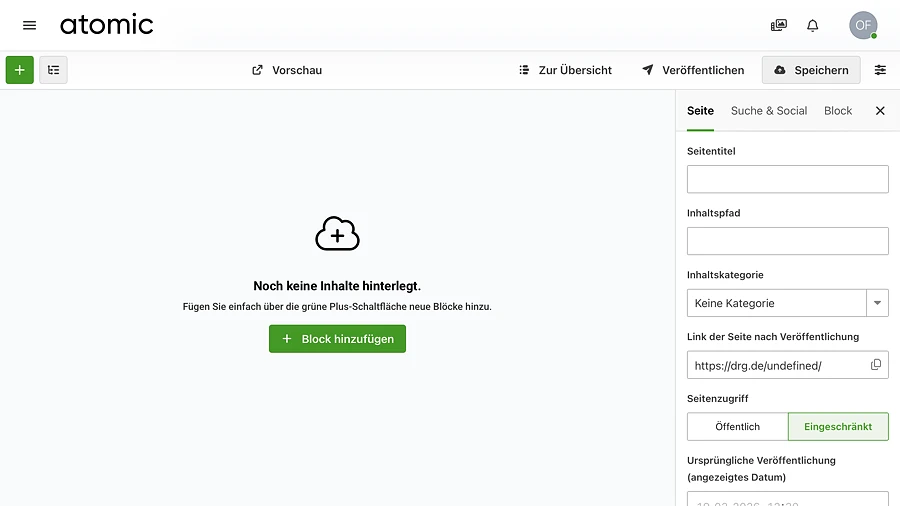Open the Keine Kategorie combo box
This screenshot has height=506, width=900.
(776, 303)
